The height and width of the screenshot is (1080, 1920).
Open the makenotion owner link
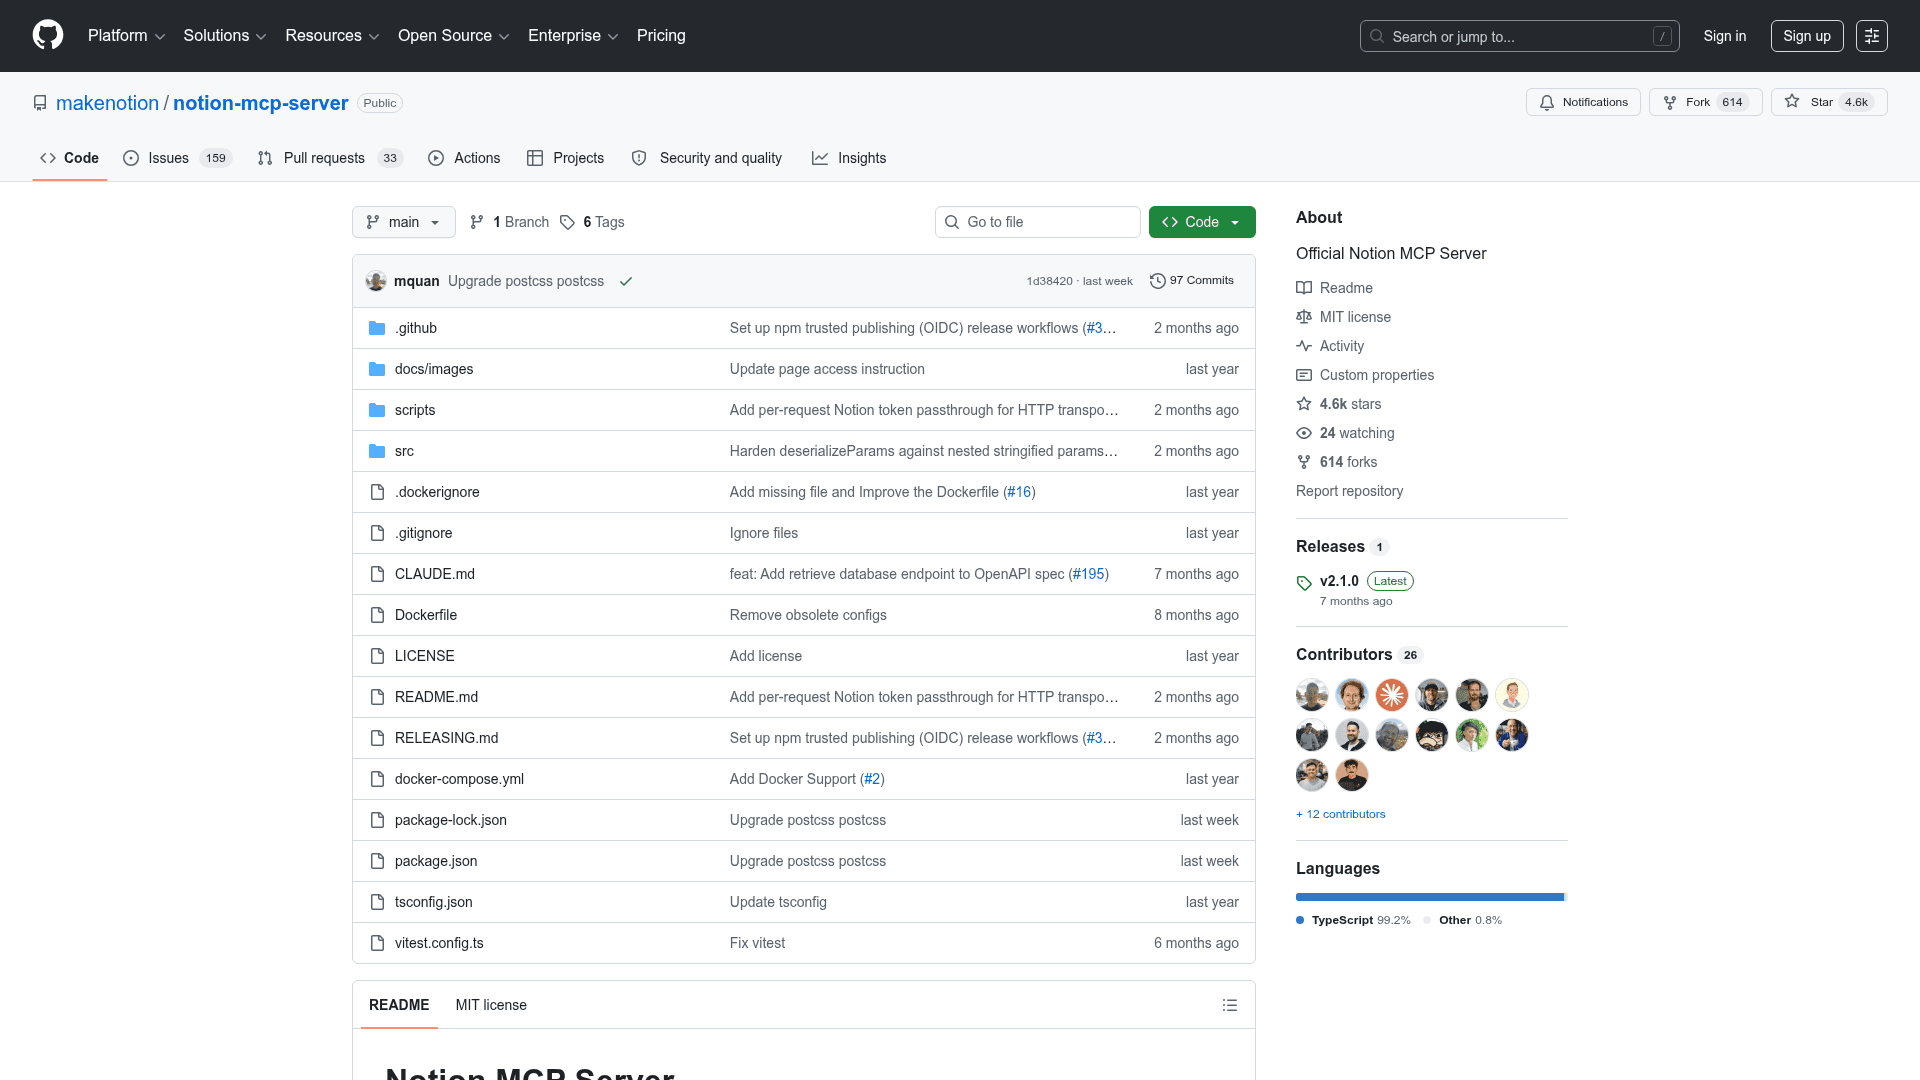click(x=107, y=103)
